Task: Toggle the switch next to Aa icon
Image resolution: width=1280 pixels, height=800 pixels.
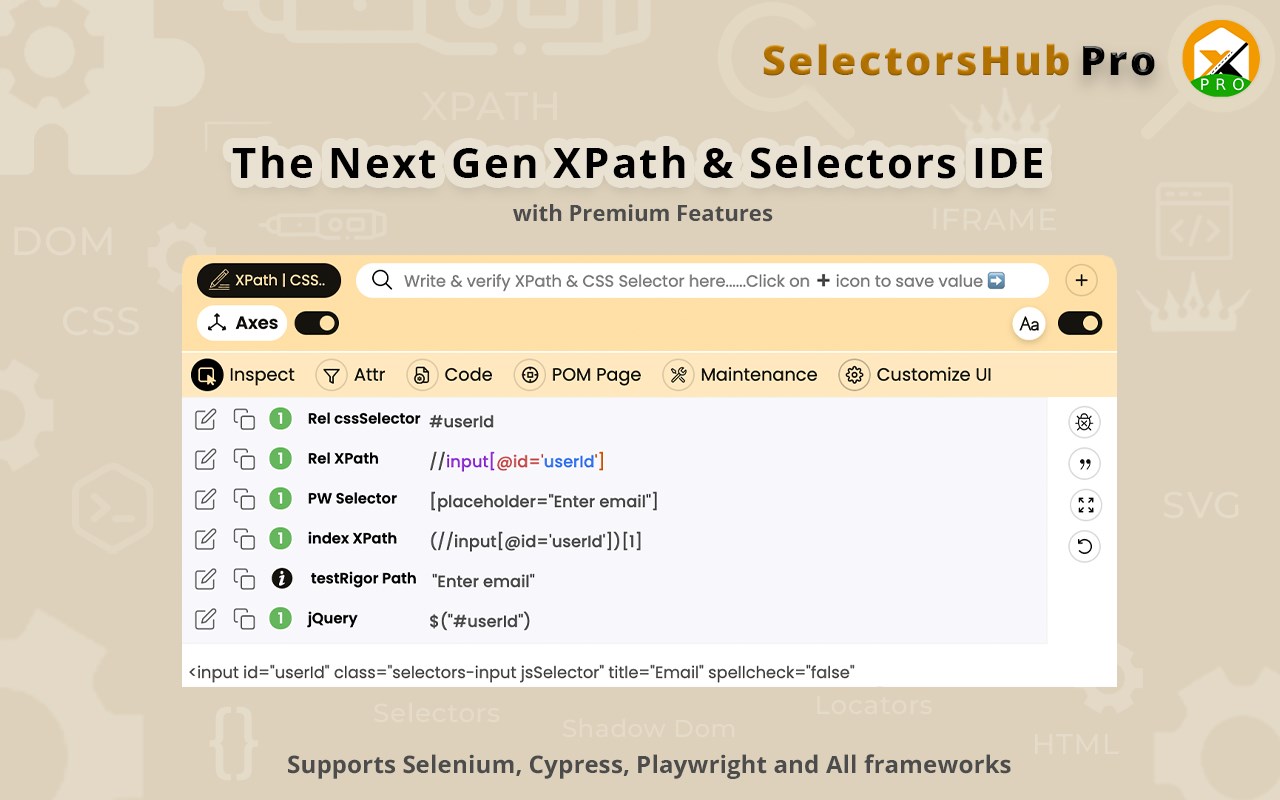Action: click(1080, 323)
